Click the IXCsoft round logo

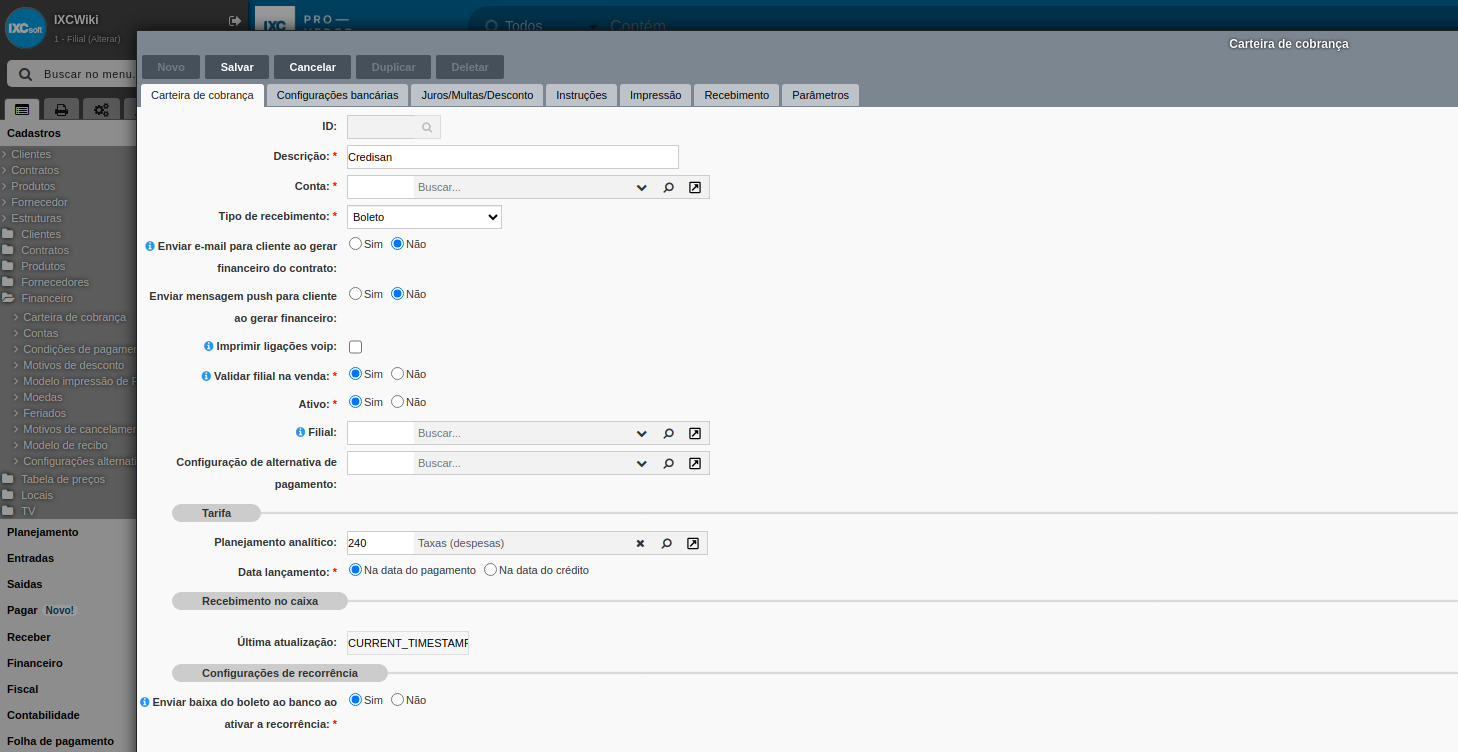(x=26, y=27)
